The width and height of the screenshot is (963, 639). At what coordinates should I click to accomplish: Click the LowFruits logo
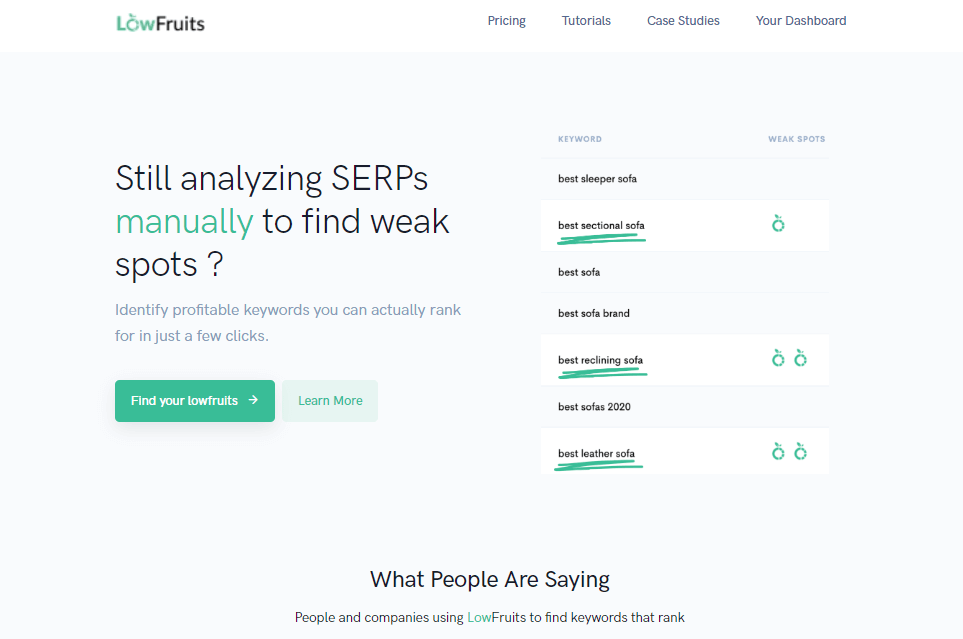(160, 23)
